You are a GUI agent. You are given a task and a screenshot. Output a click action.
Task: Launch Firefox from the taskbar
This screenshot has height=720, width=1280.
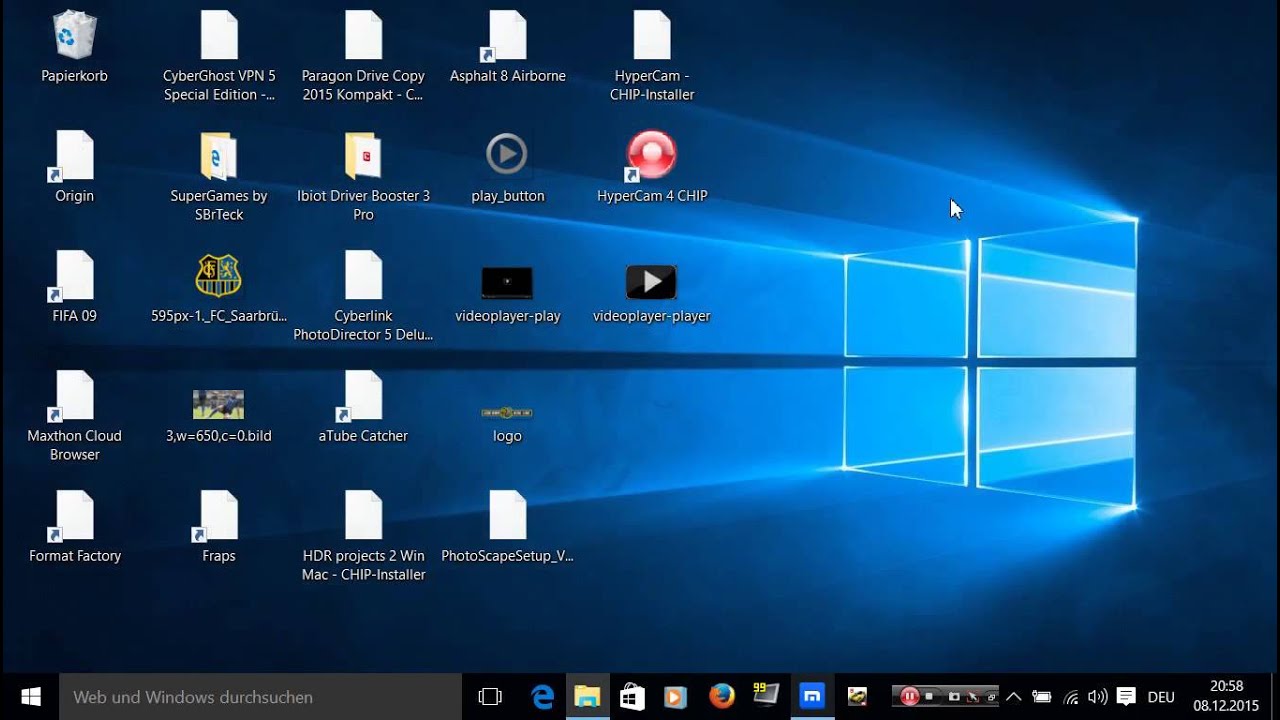point(722,696)
